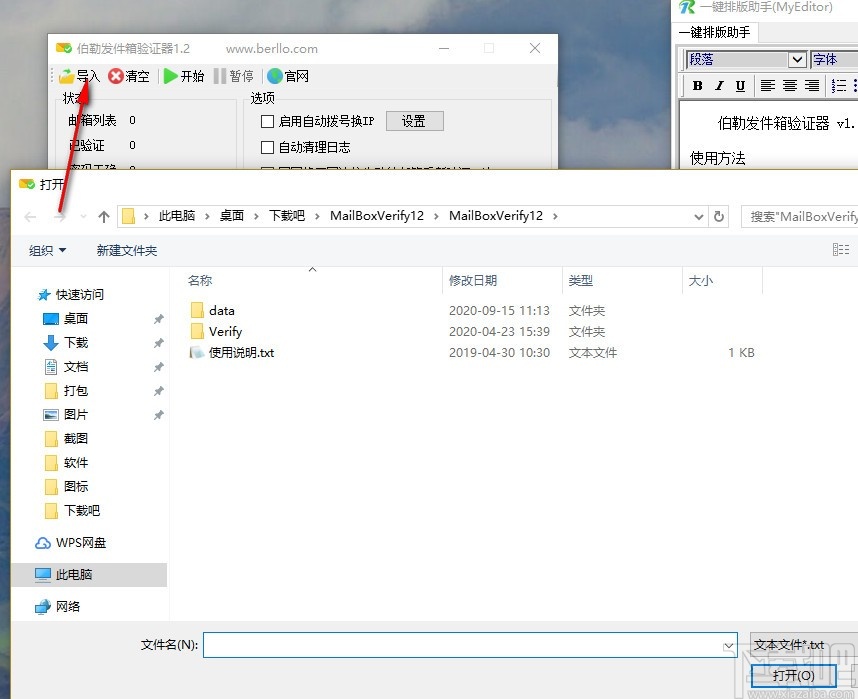The width and height of the screenshot is (858, 699).
Task: Enable 启用自动拨号换IP option
Action: point(266,121)
